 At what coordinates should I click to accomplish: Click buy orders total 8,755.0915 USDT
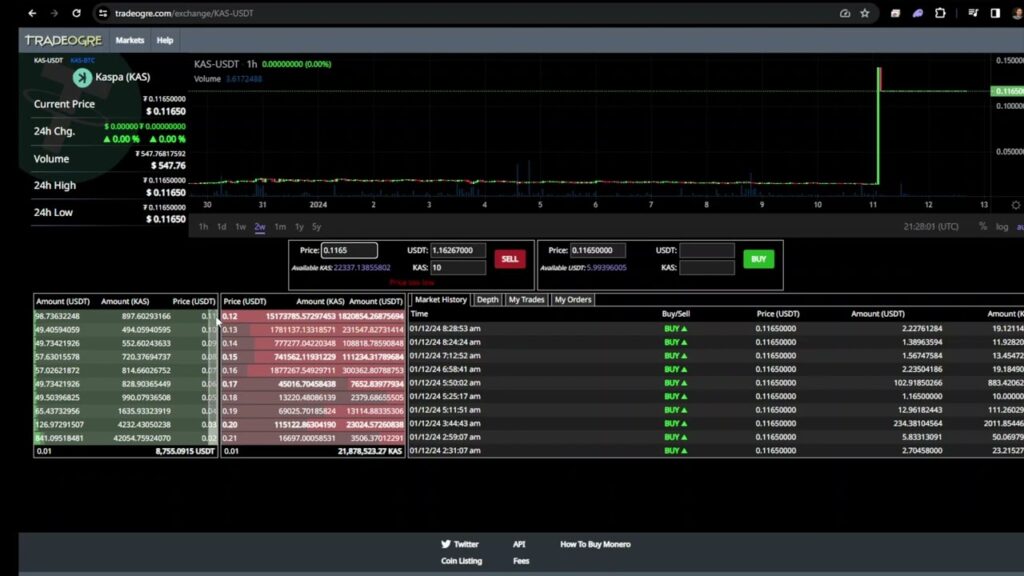pyautogui.click(x=185, y=451)
